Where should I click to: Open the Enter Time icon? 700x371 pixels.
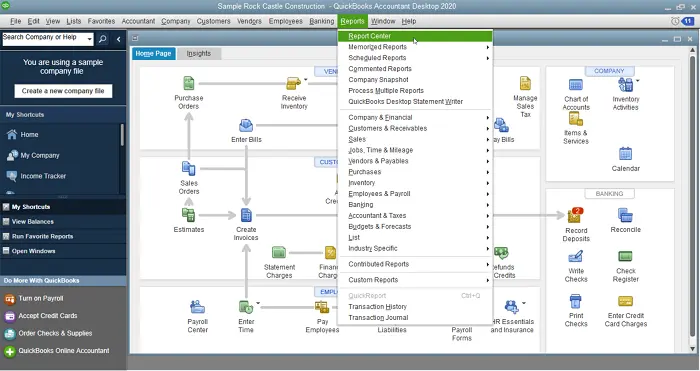pyautogui.click(x=246, y=307)
